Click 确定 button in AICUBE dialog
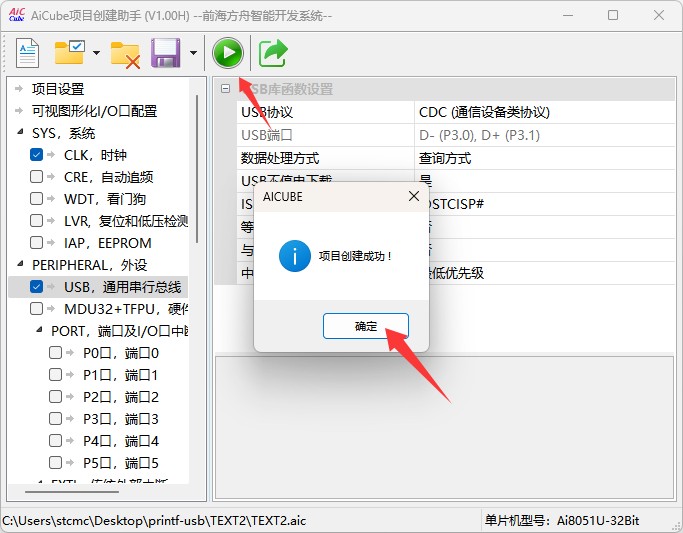This screenshot has height=533, width=683. pos(365,326)
